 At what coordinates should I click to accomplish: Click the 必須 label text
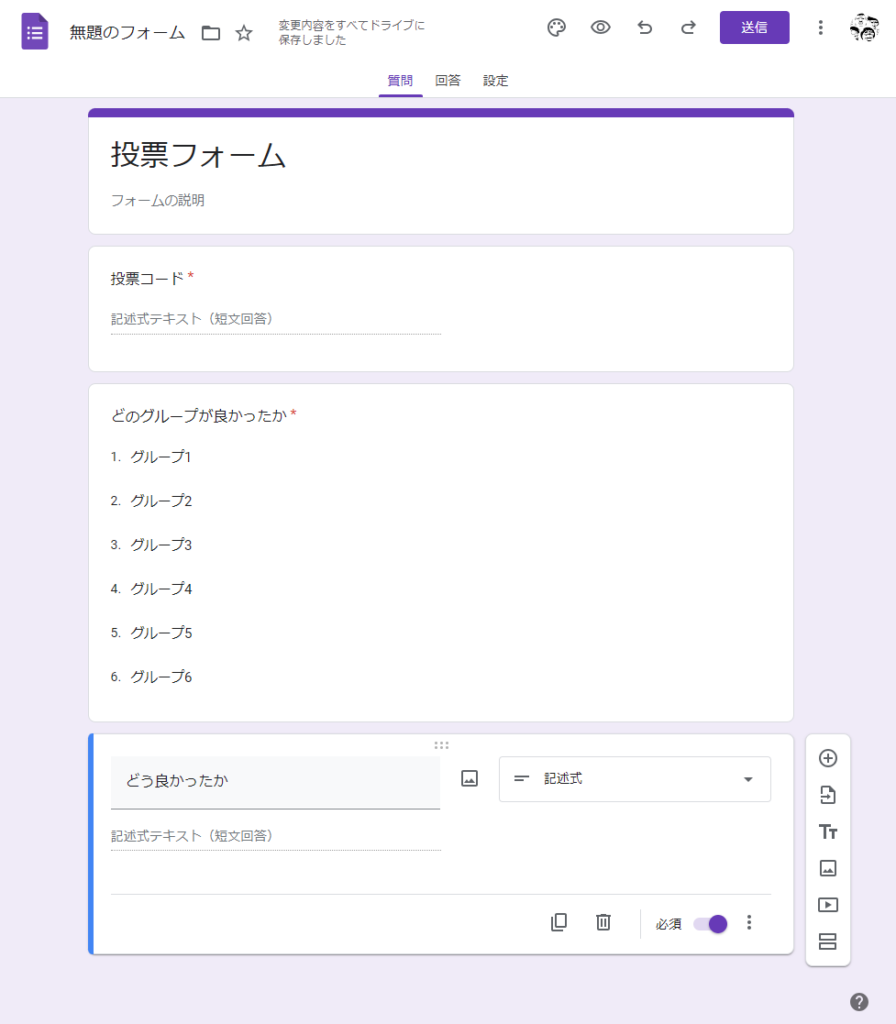[668, 924]
